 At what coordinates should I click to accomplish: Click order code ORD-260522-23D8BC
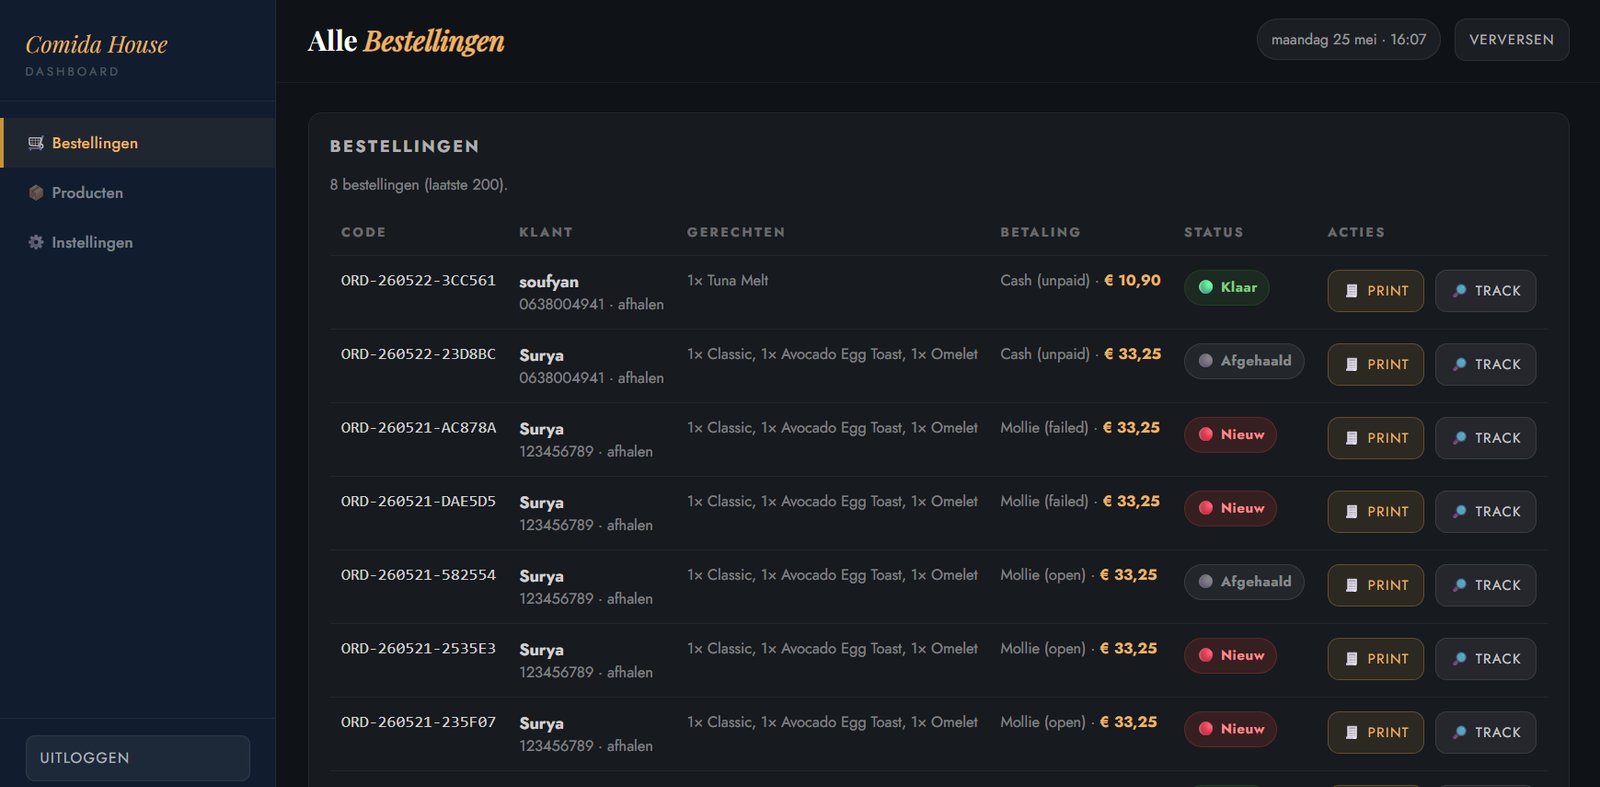tap(418, 354)
